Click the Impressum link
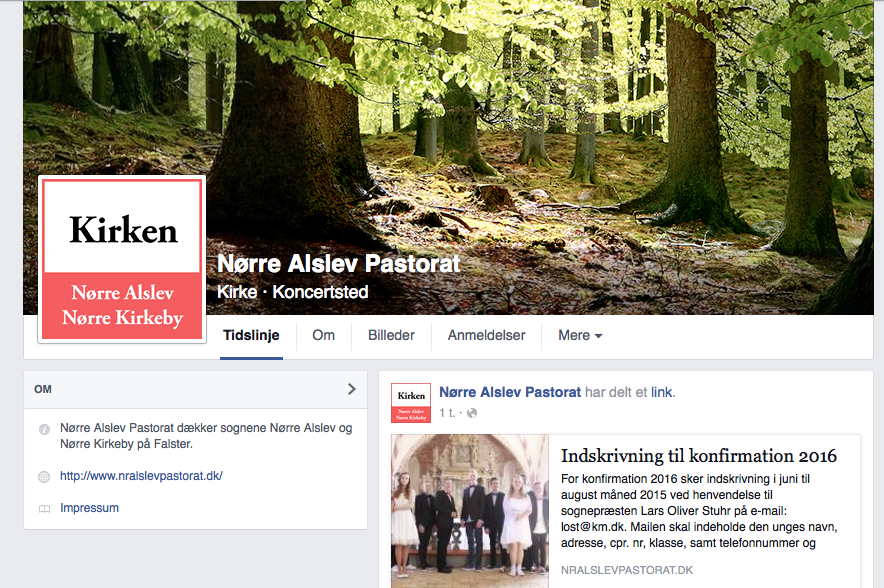This screenshot has height=588, width=884. point(90,508)
